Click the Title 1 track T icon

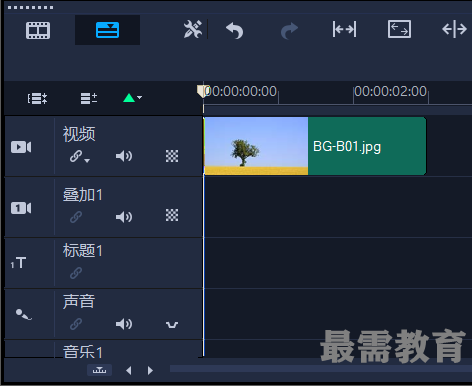(18, 263)
